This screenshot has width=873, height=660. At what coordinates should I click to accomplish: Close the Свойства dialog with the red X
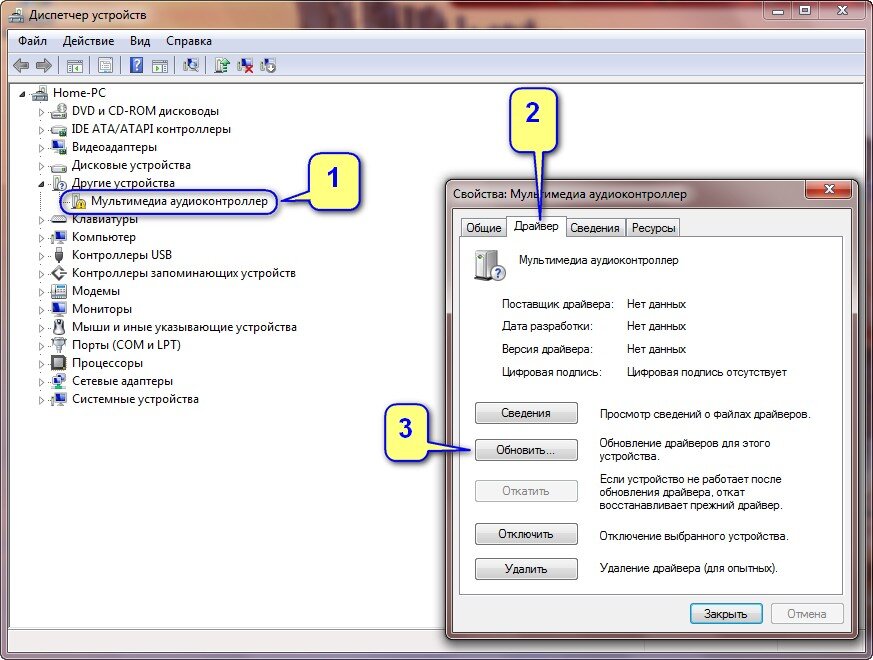point(828,189)
